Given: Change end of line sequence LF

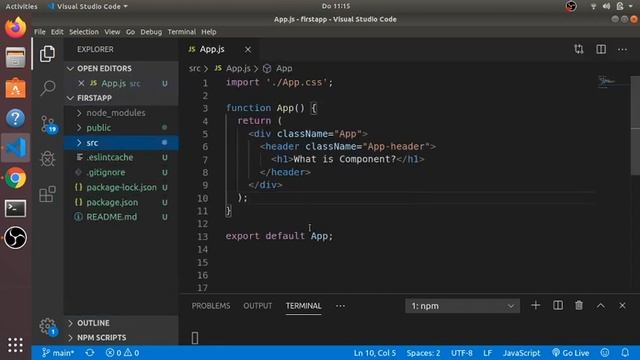Looking at the screenshot, I should 487,353.
